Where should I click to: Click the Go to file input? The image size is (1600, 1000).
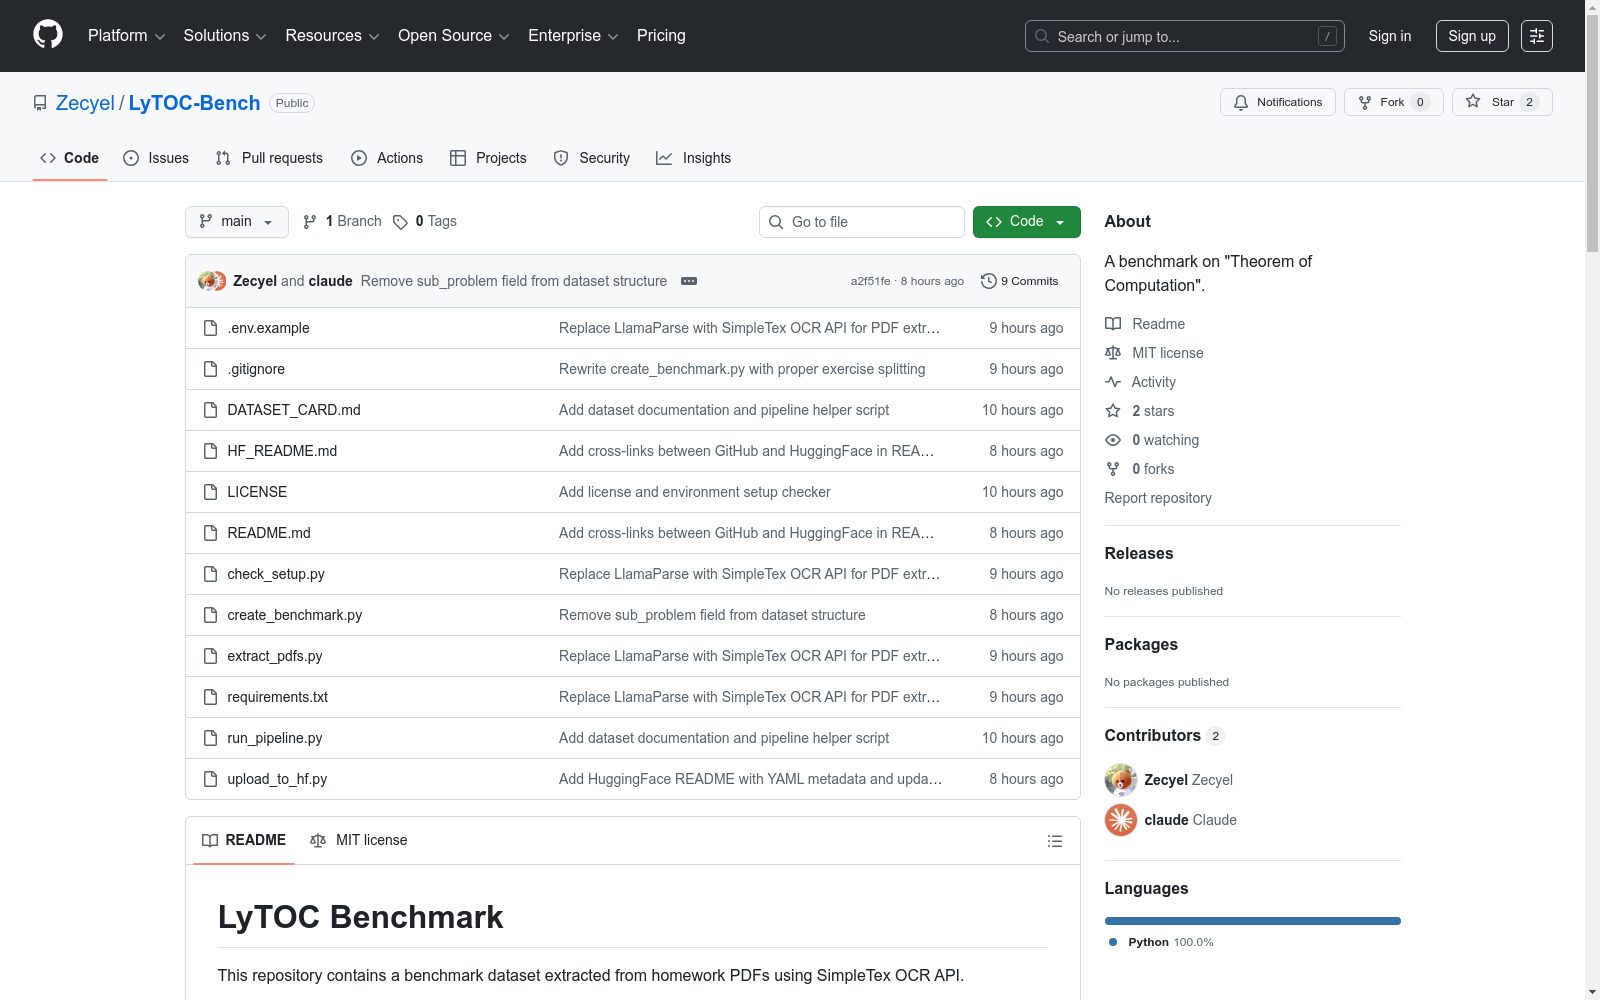tap(862, 222)
